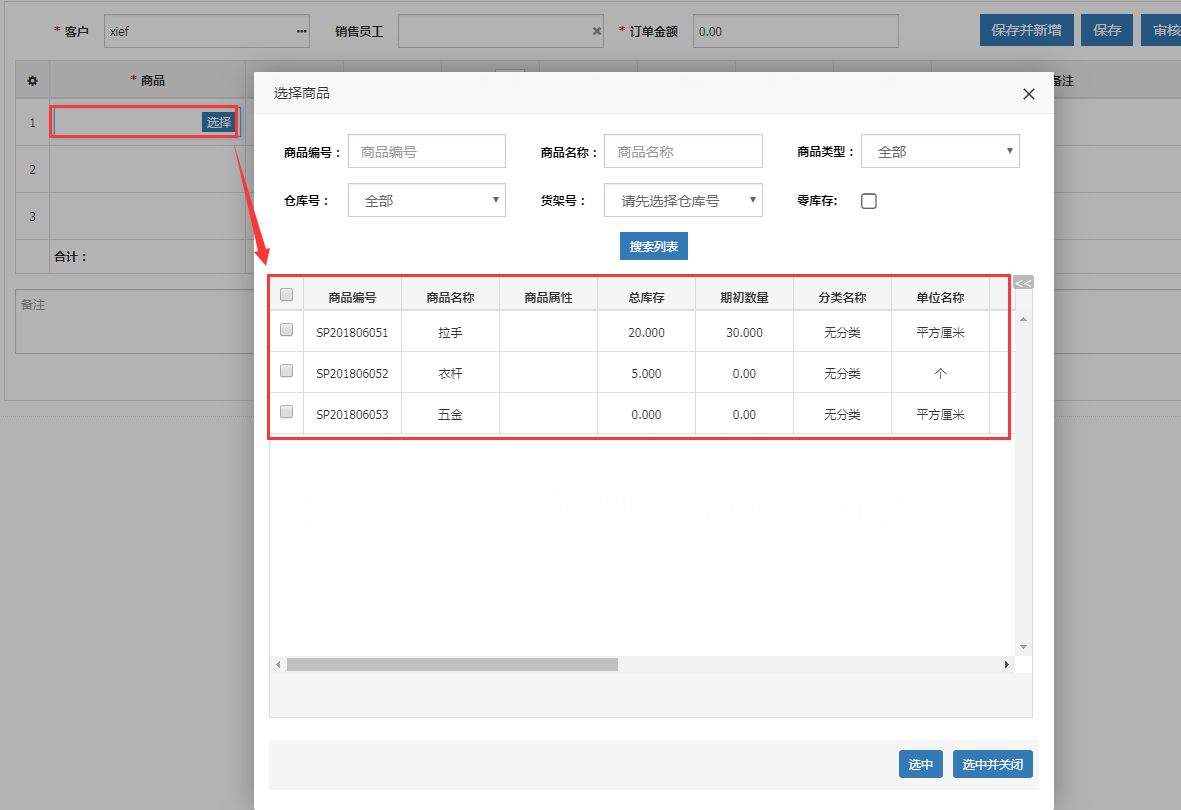This screenshot has height=810, width=1181.
Task: Click the 选中 button
Action: pos(920,764)
